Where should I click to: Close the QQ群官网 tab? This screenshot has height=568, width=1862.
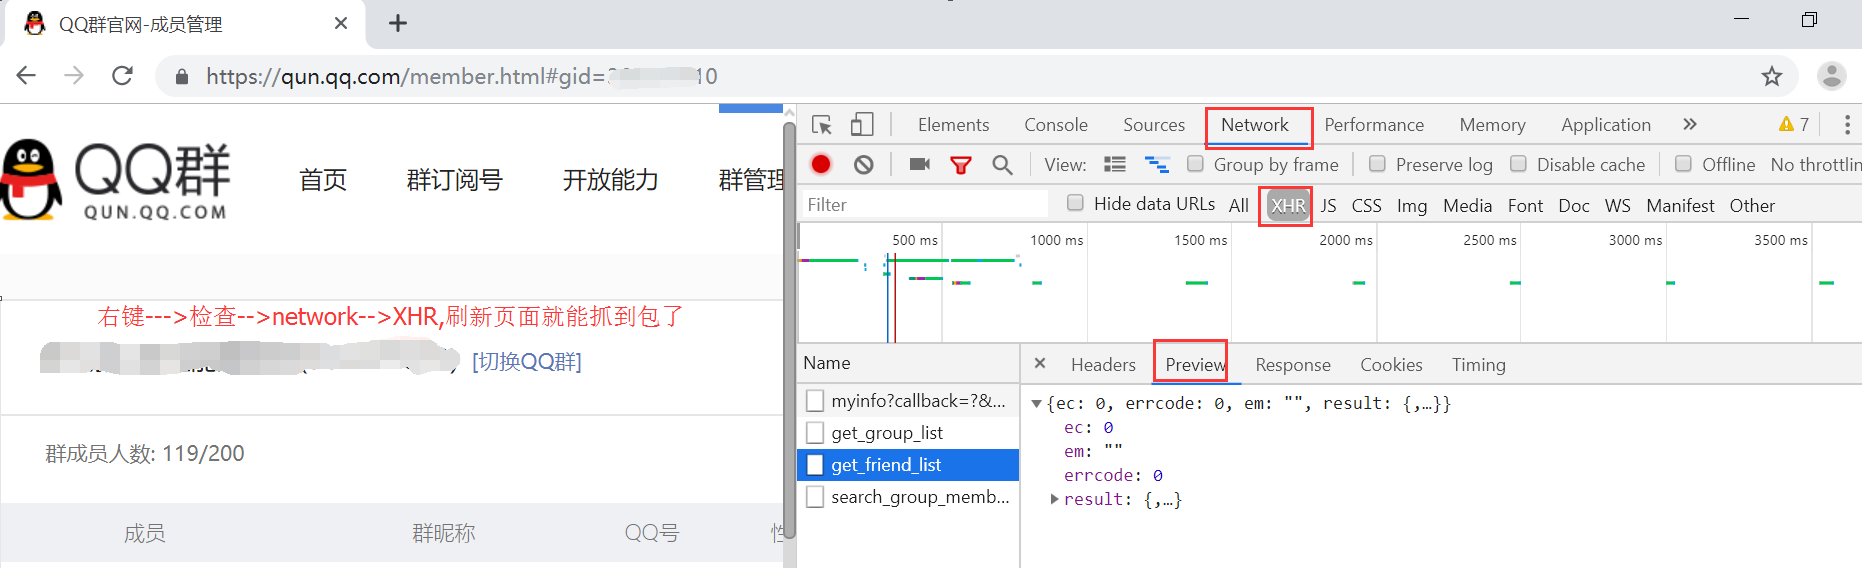(x=341, y=23)
